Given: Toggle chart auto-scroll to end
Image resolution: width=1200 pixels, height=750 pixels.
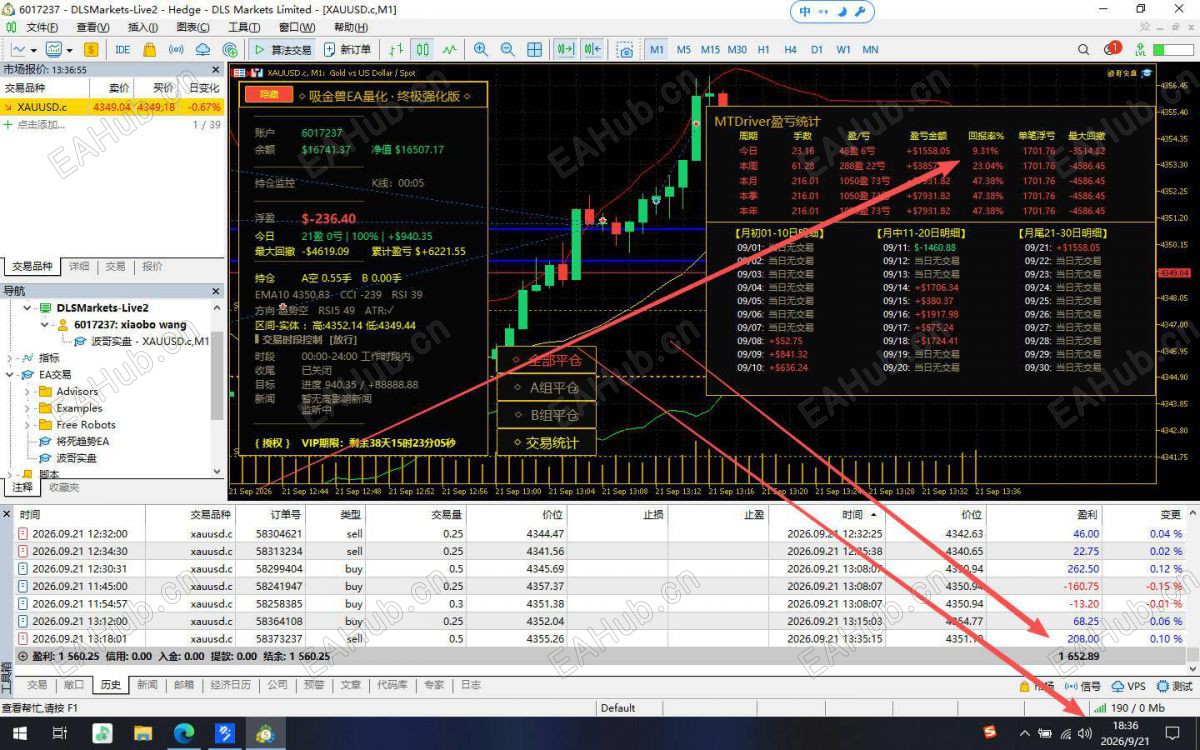Looking at the screenshot, I should [565, 49].
